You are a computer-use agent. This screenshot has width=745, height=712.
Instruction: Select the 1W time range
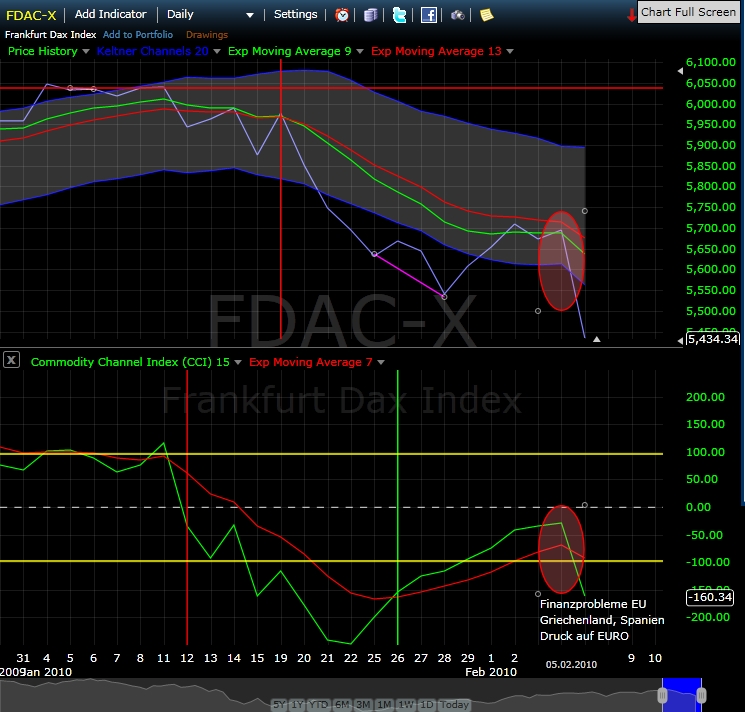coord(406,704)
